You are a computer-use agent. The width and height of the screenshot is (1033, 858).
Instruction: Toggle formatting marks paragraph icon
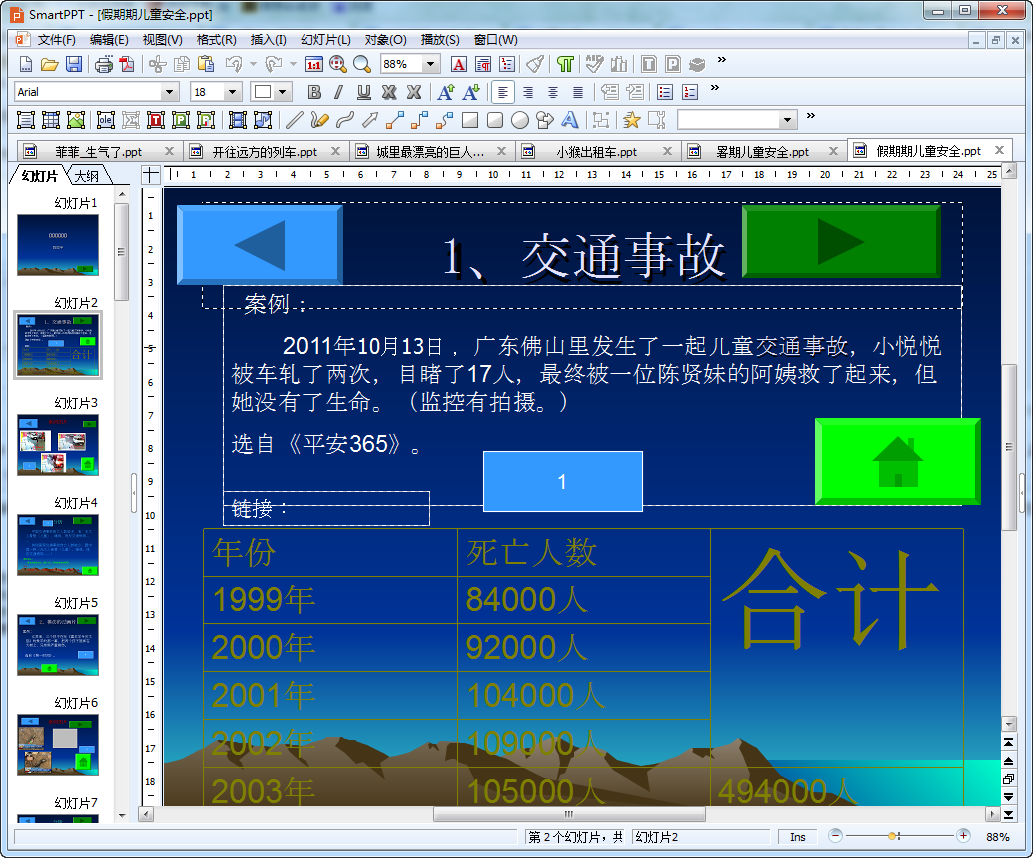(565, 64)
